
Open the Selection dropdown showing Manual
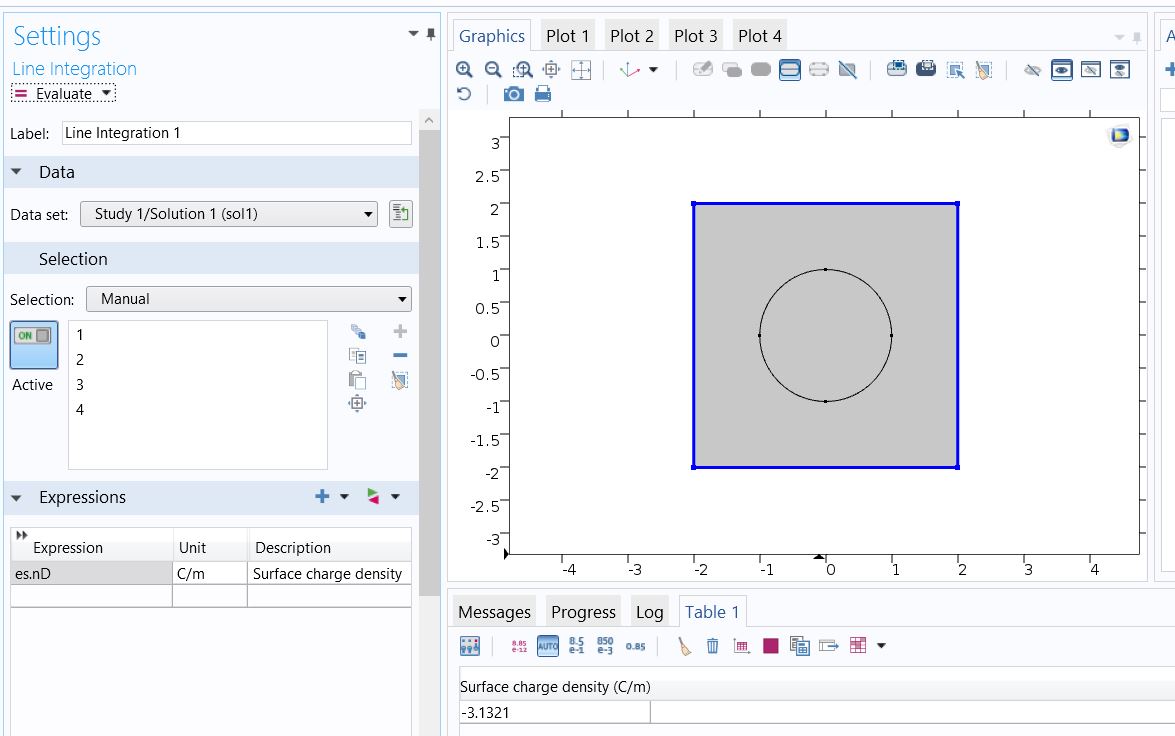[x=248, y=299]
